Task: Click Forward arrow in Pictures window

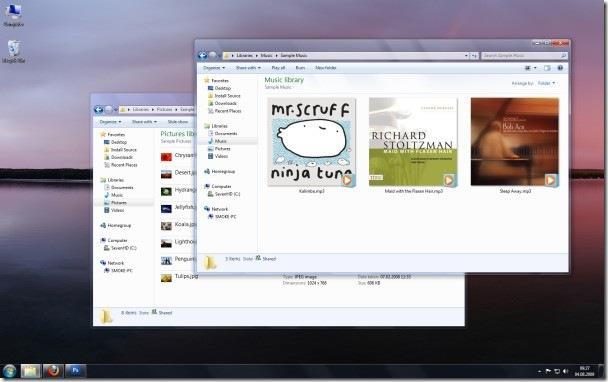Action: pos(109,110)
